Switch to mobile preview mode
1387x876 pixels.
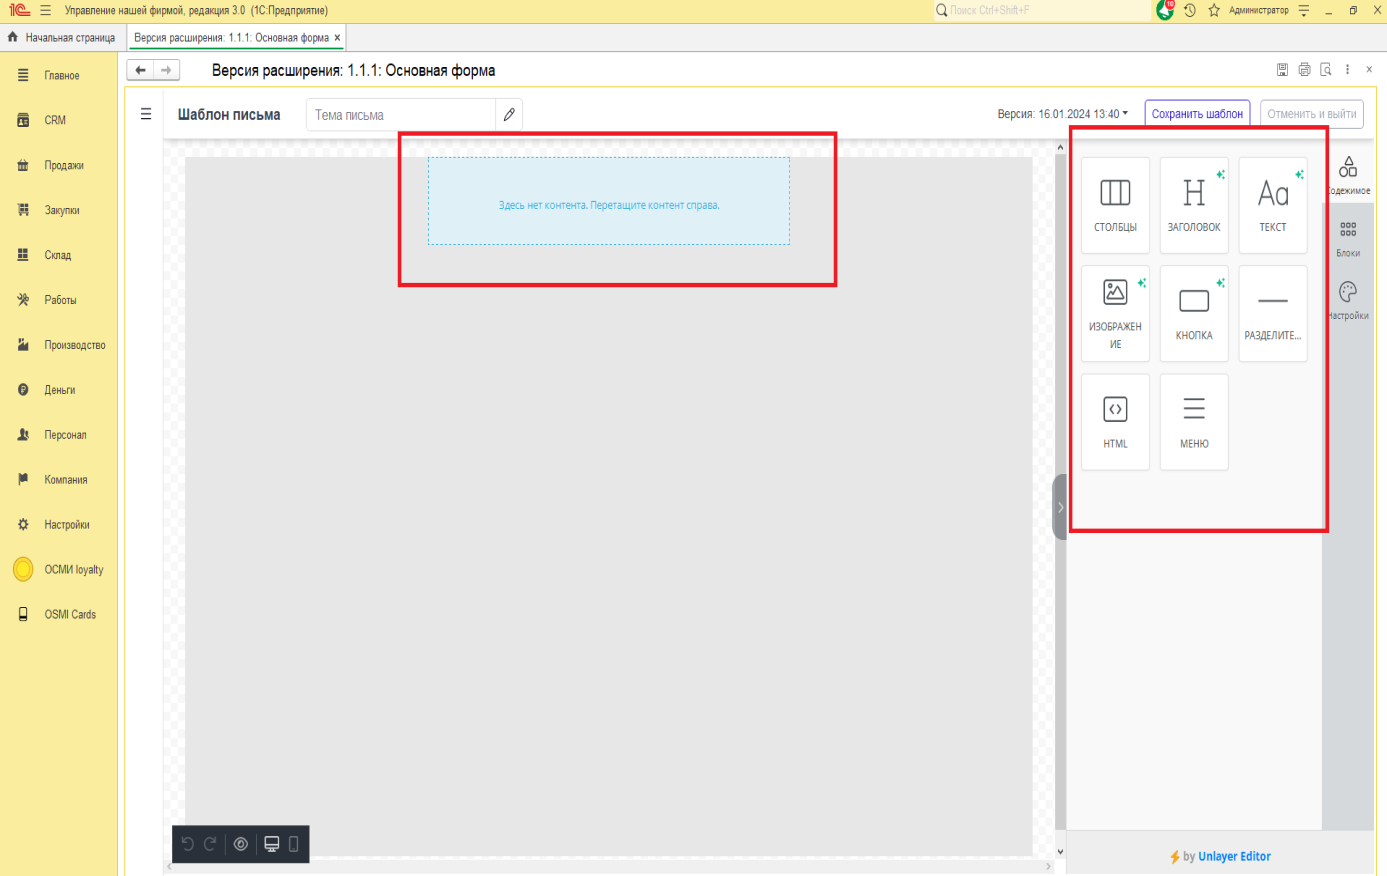coord(294,844)
